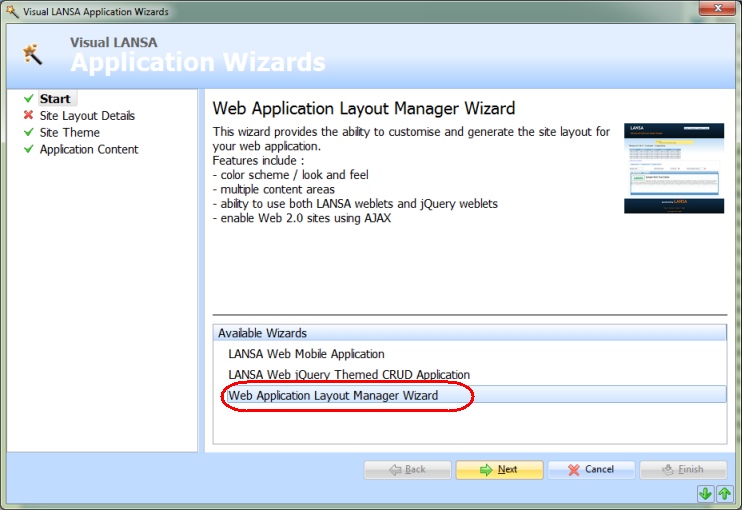The width and height of the screenshot is (742, 510).
Task: Click the Next button
Action: coord(499,469)
